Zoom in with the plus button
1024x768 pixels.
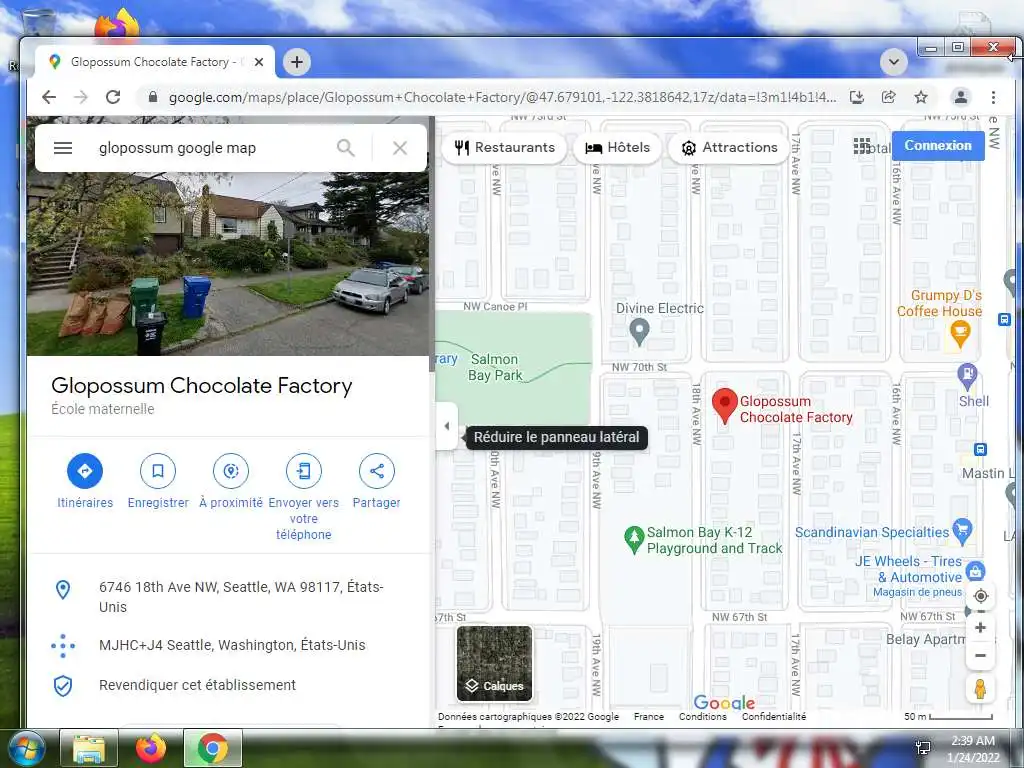[x=980, y=628]
